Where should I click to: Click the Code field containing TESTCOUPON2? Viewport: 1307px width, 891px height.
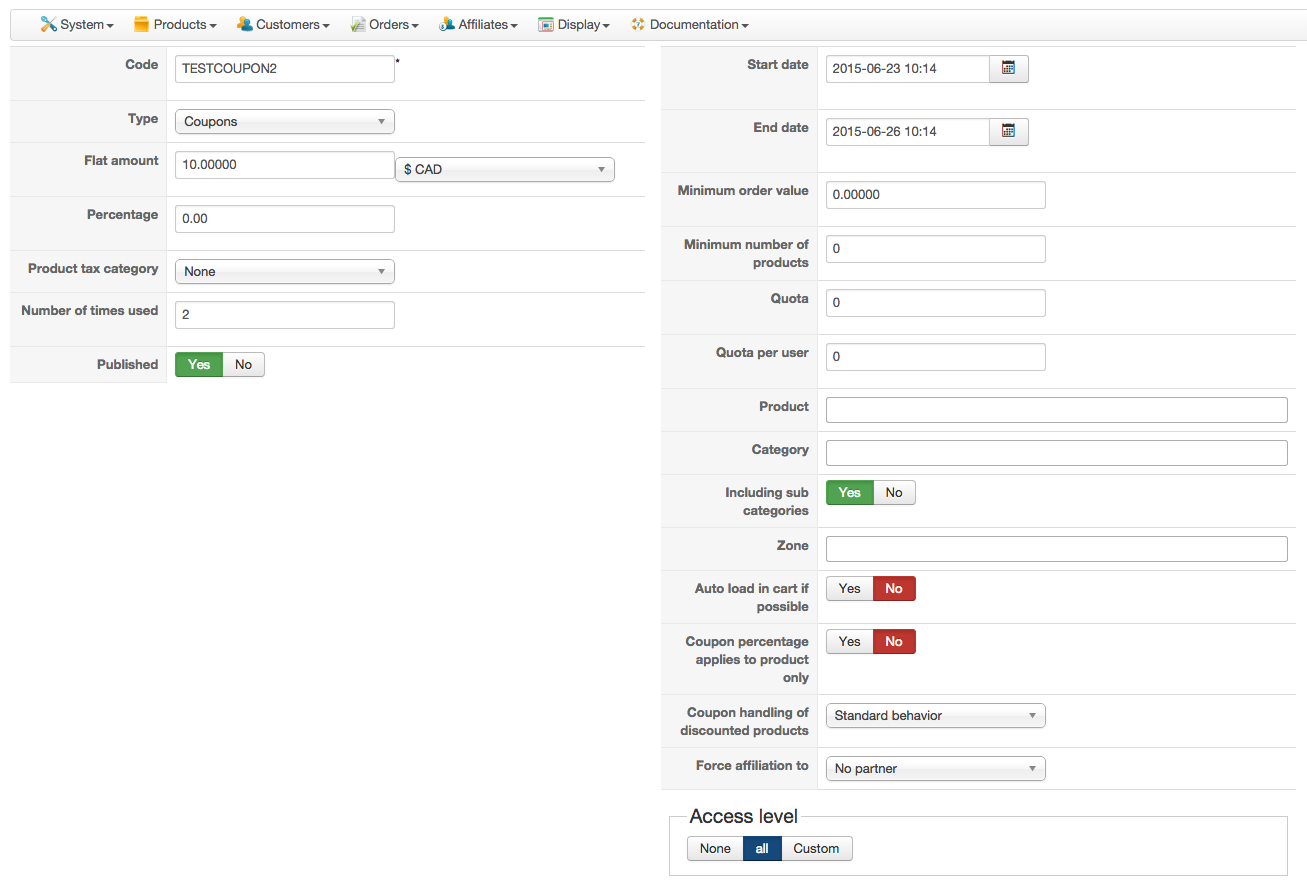pyautogui.click(x=285, y=69)
